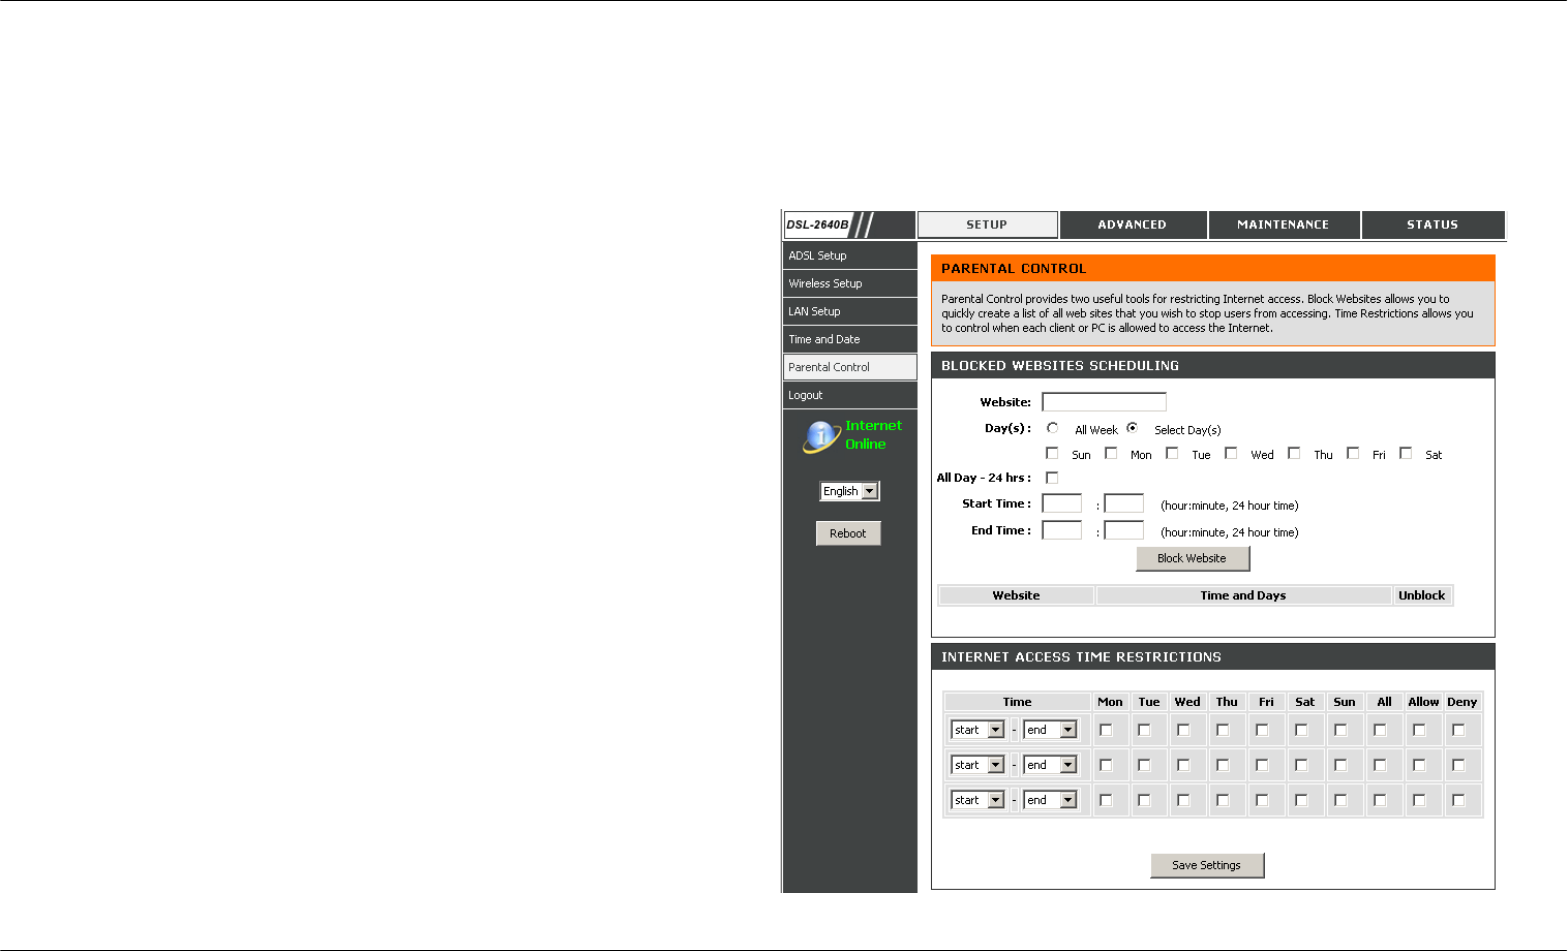
Task: Open ADSL Setup in the sidebar
Action: coord(850,255)
